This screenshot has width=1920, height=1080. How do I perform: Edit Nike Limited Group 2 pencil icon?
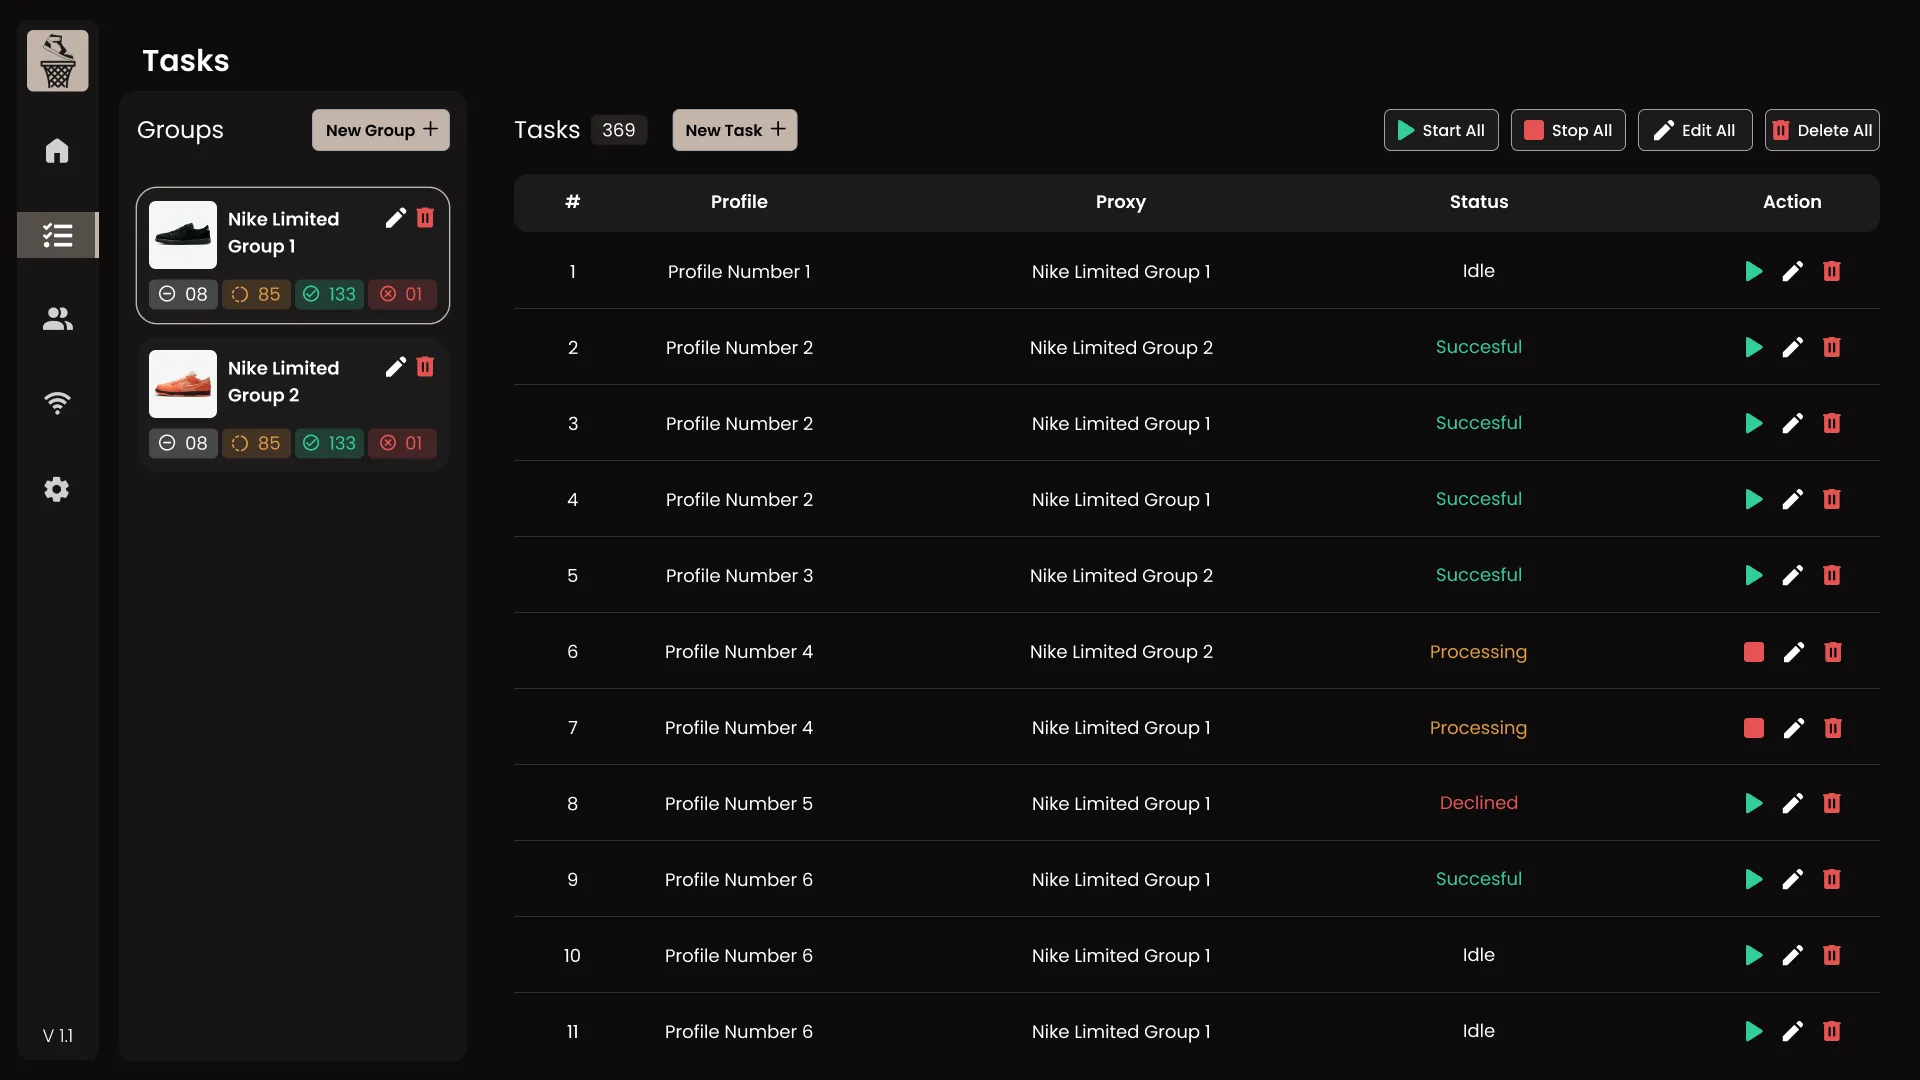click(396, 367)
